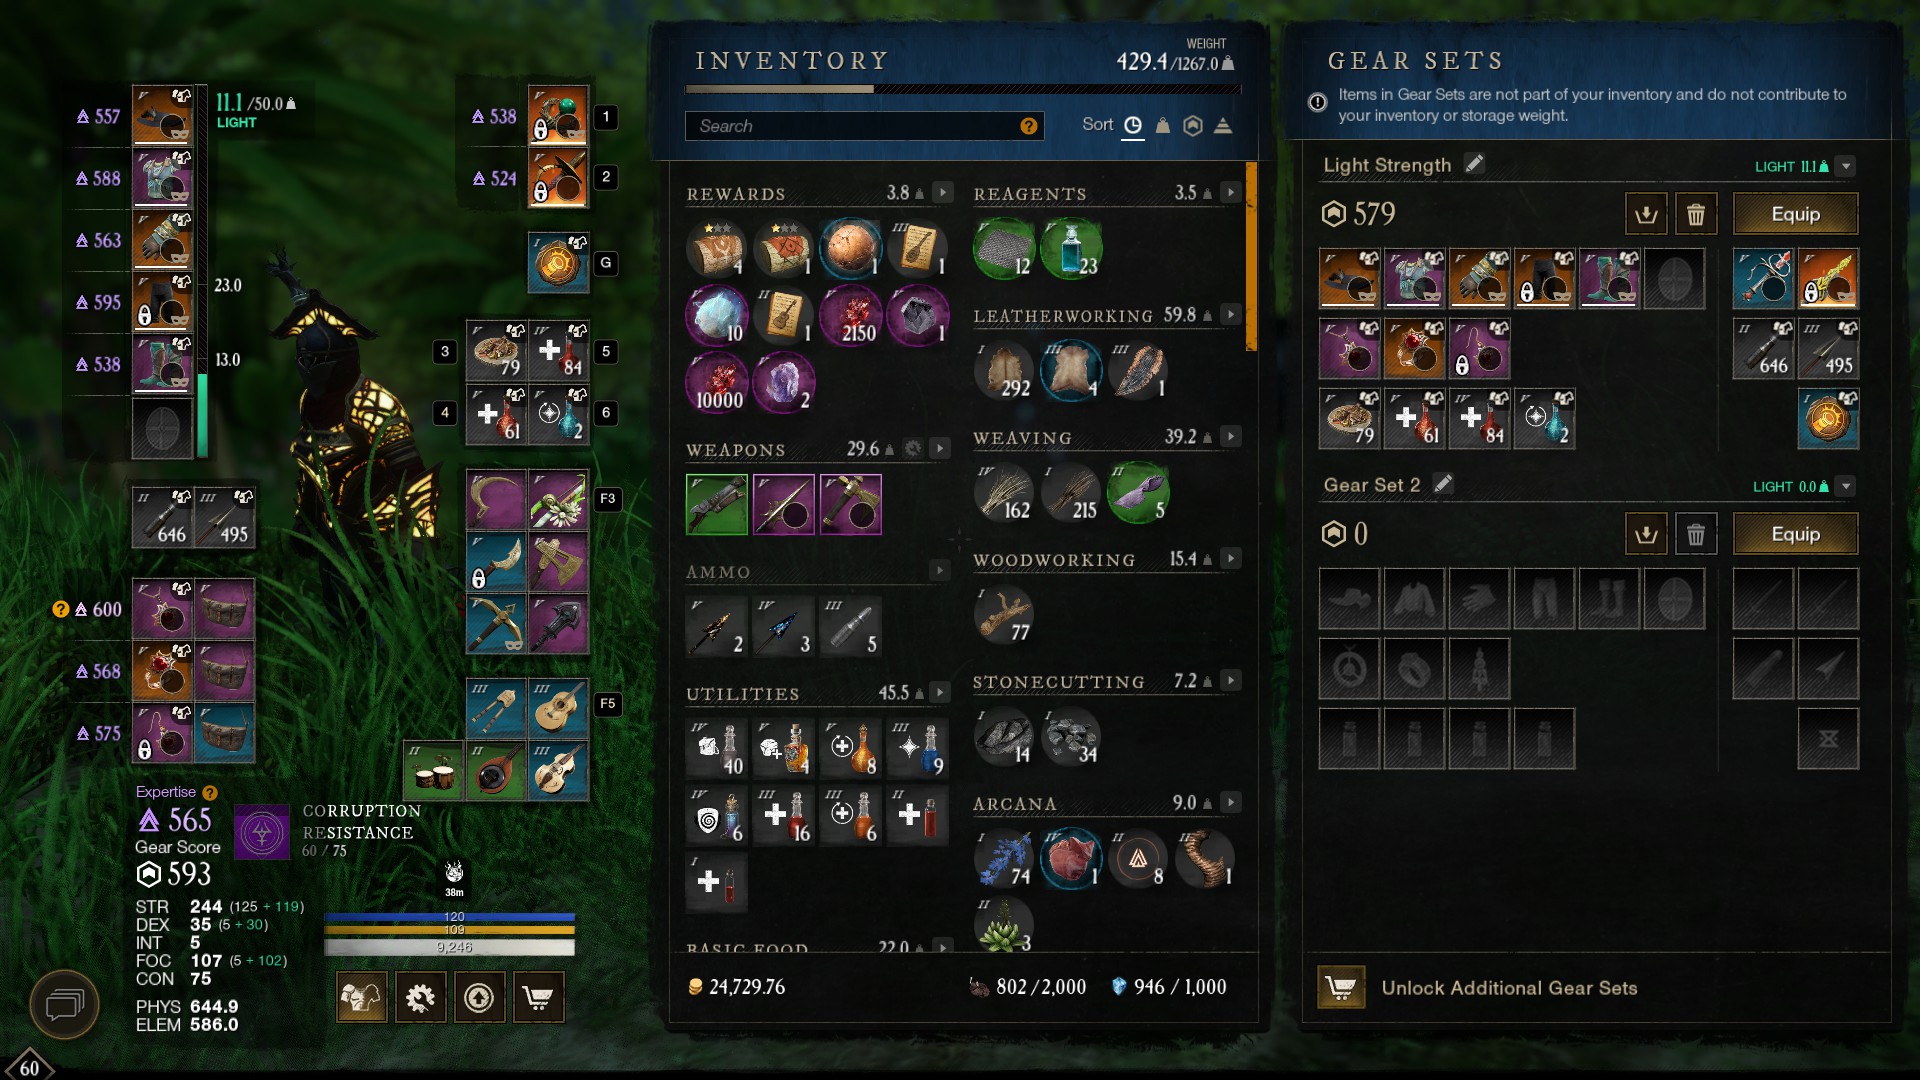1920x1080 pixels.
Task: Delete the Light Strength gear set
Action: [1696, 214]
